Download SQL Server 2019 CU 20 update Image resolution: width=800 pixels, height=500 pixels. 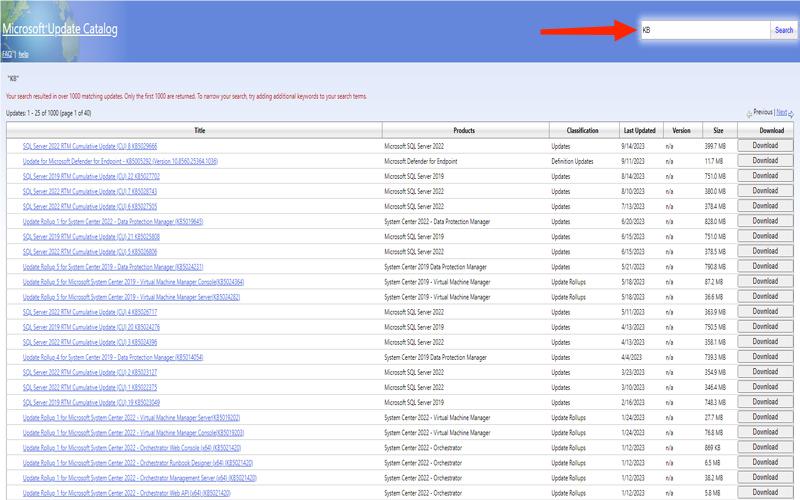tap(765, 327)
